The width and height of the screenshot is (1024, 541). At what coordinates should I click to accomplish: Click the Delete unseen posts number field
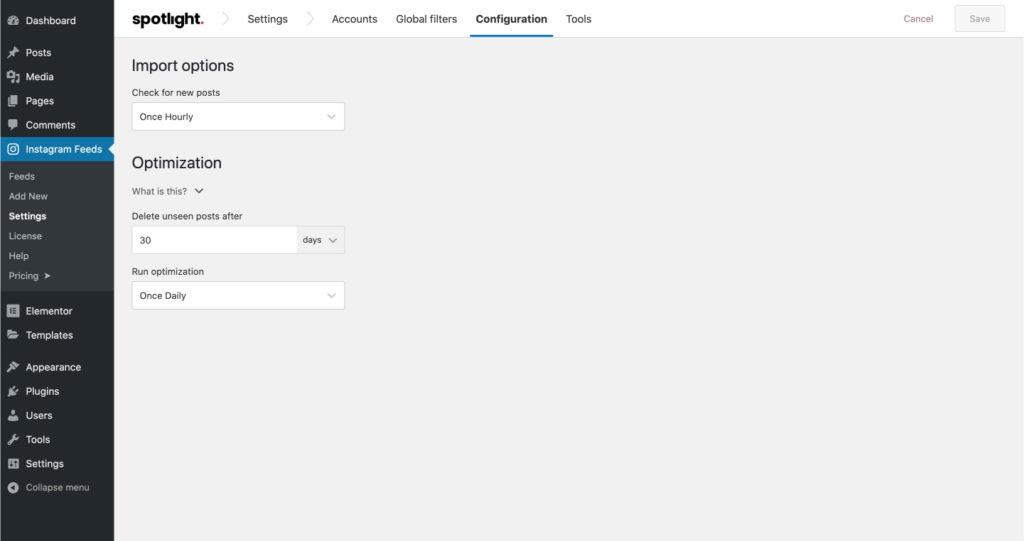214,240
